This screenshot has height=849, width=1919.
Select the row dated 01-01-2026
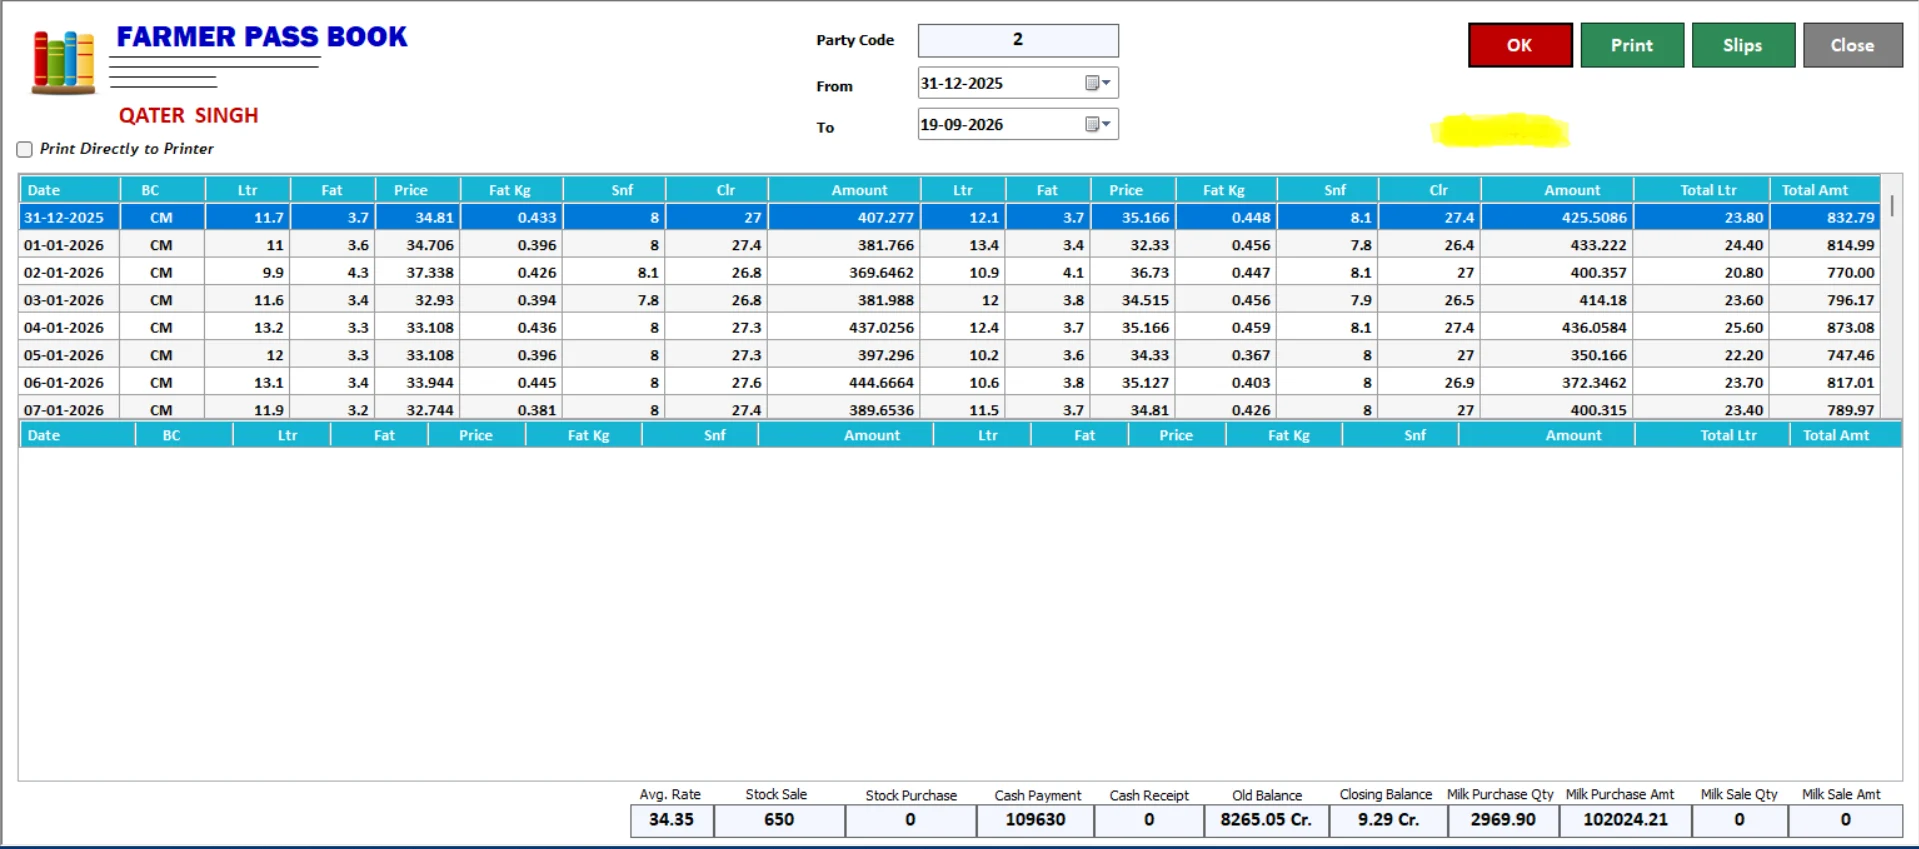pos(950,245)
